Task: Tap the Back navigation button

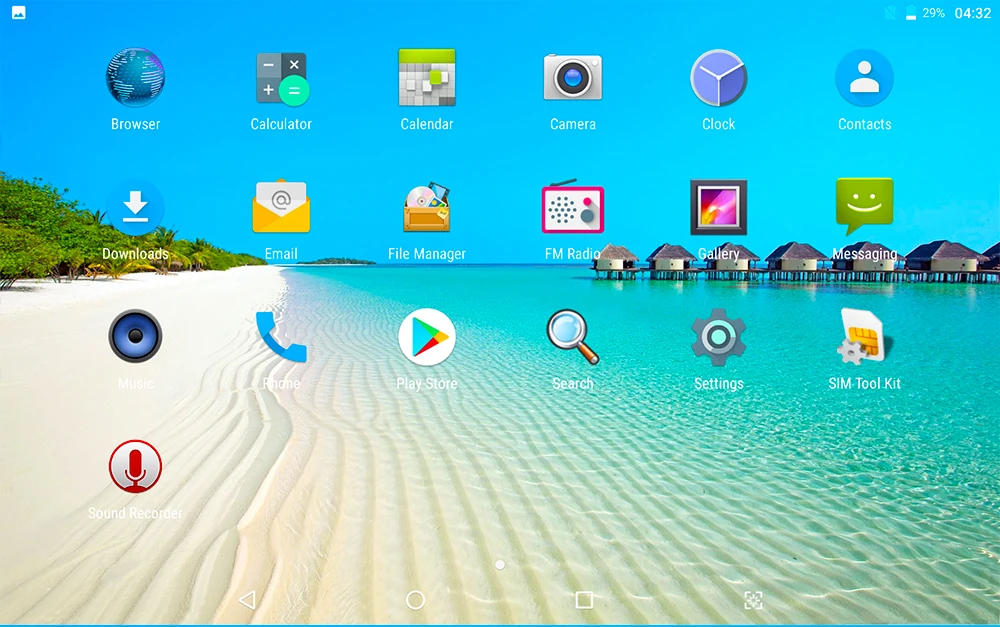Action: (x=247, y=600)
